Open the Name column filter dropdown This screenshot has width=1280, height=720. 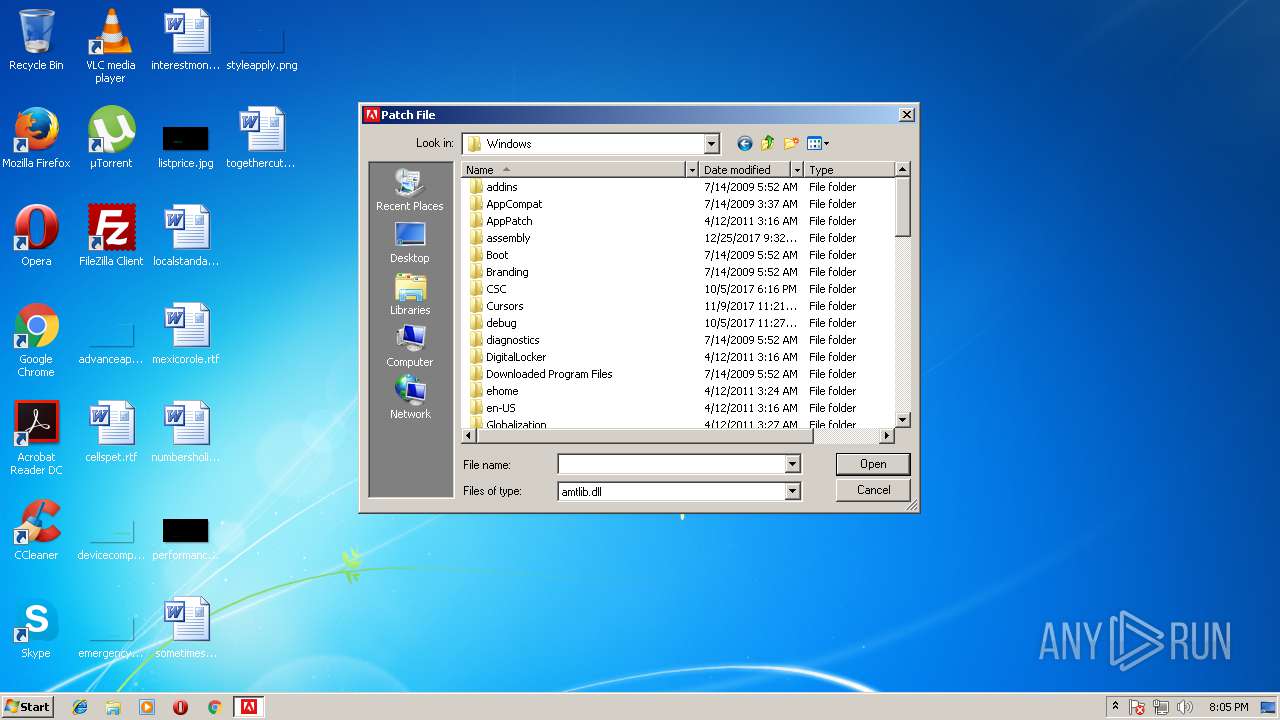click(x=691, y=170)
